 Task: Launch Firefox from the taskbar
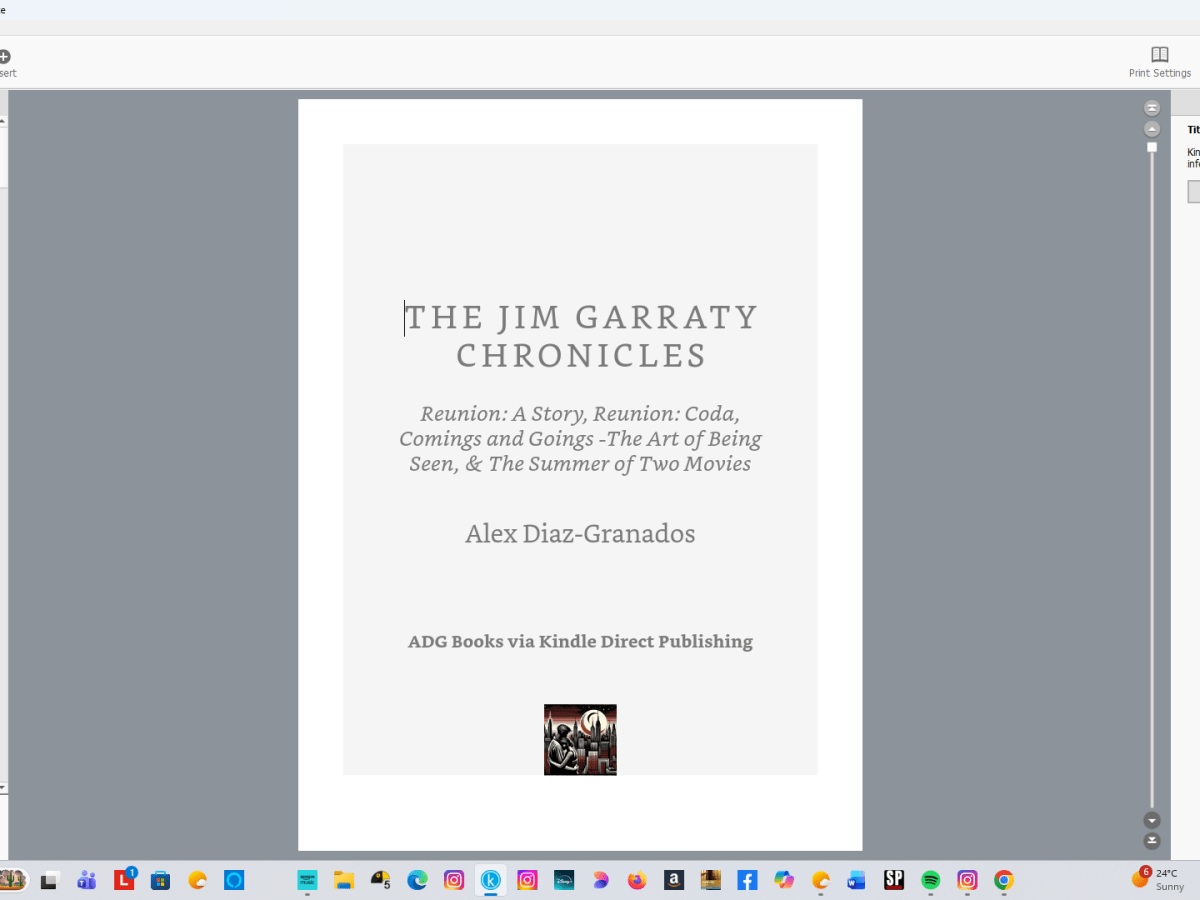coord(635,880)
